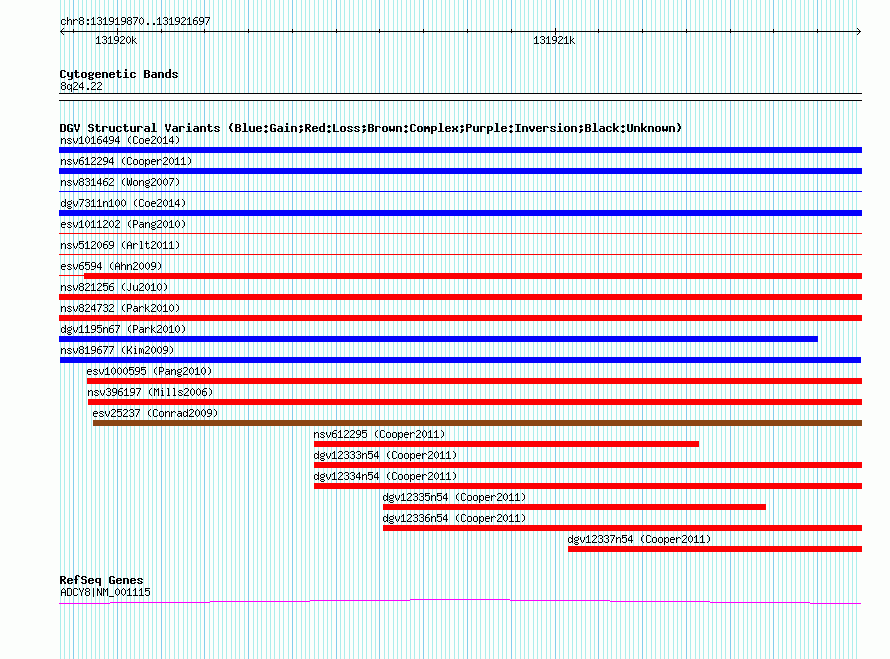Click the nsv512069 (Arlt2011) label
The width and height of the screenshot is (890, 659).
pyautogui.click(x=120, y=245)
